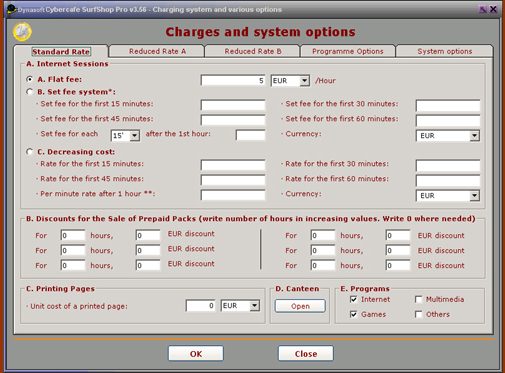Screen dimensions: 505x373
Task: Click first left-column prepaid hours field
Action: coord(73,235)
